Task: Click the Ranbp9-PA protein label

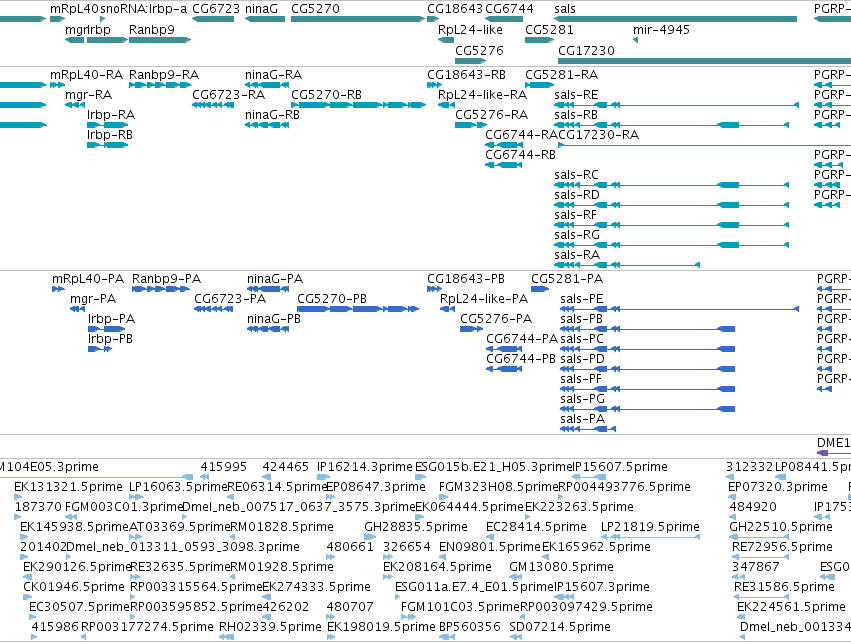Action: coord(166,279)
